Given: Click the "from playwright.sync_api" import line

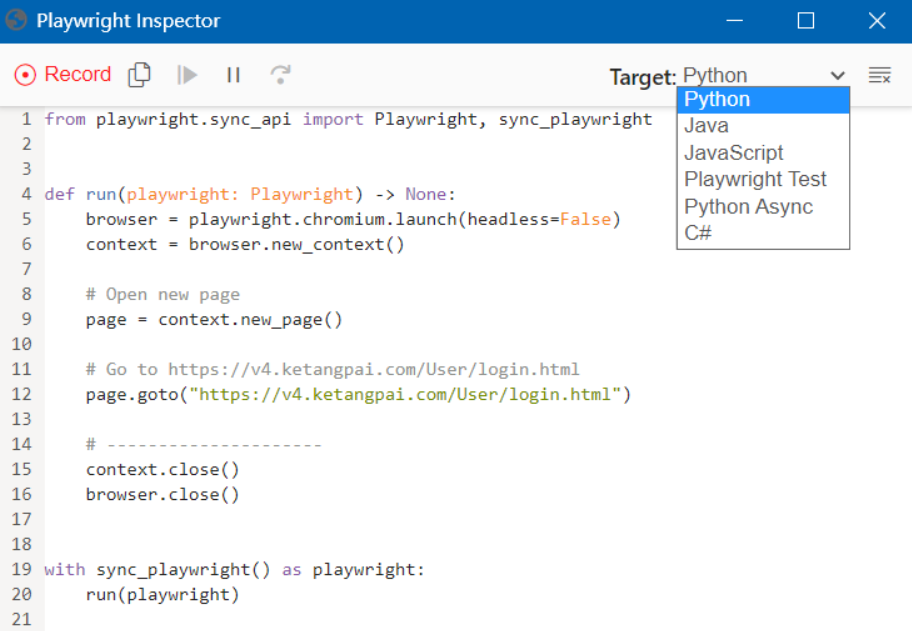Looking at the screenshot, I should 348,119.
